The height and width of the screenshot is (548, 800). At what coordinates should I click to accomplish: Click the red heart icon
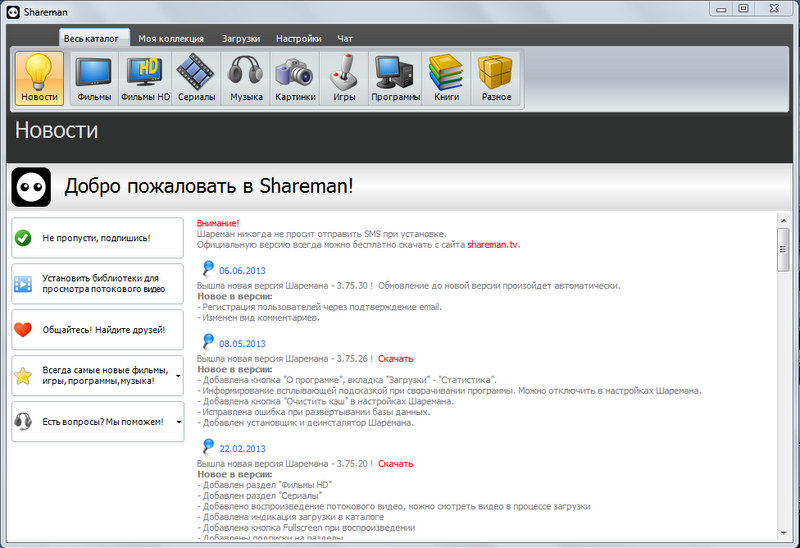click(x=23, y=330)
